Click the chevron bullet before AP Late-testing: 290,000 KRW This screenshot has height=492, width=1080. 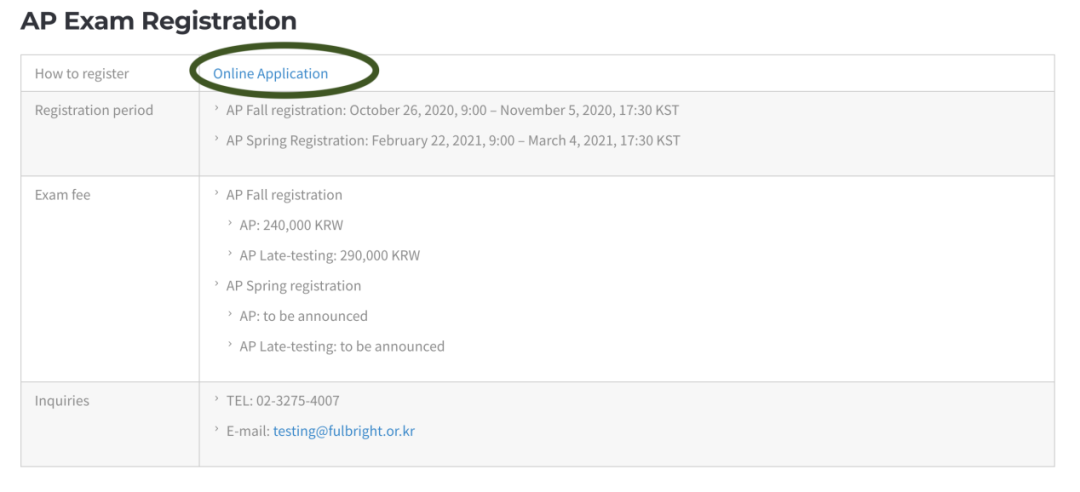(x=230, y=255)
